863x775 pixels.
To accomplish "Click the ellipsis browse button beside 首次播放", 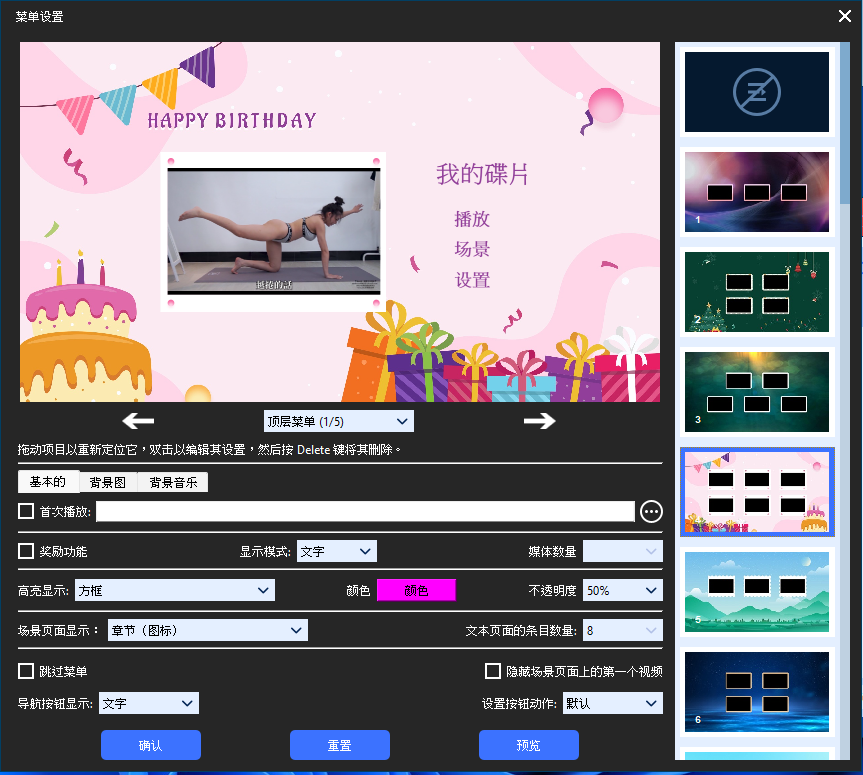I will 651,512.
